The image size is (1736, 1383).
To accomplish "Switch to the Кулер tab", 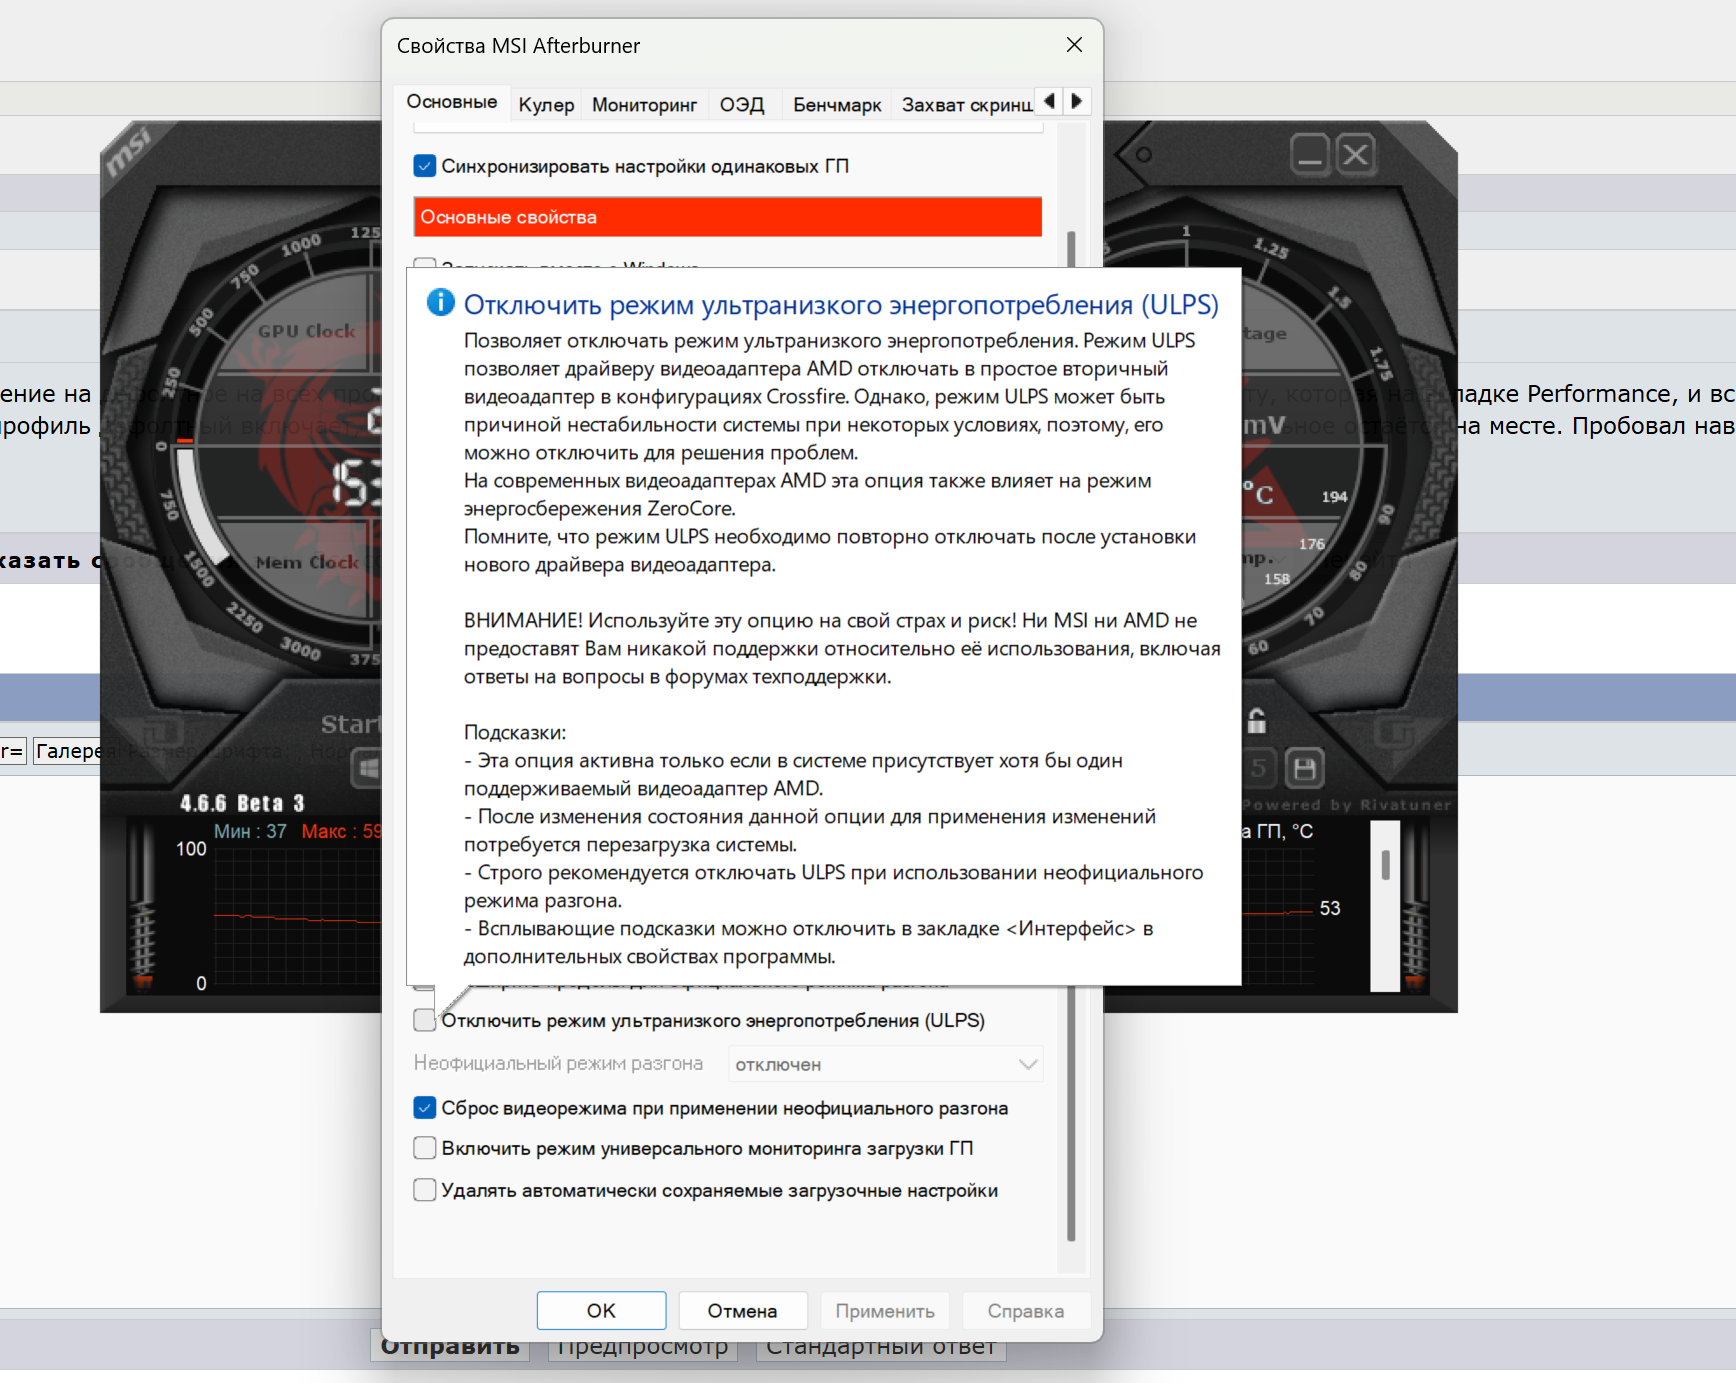I will (546, 105).
